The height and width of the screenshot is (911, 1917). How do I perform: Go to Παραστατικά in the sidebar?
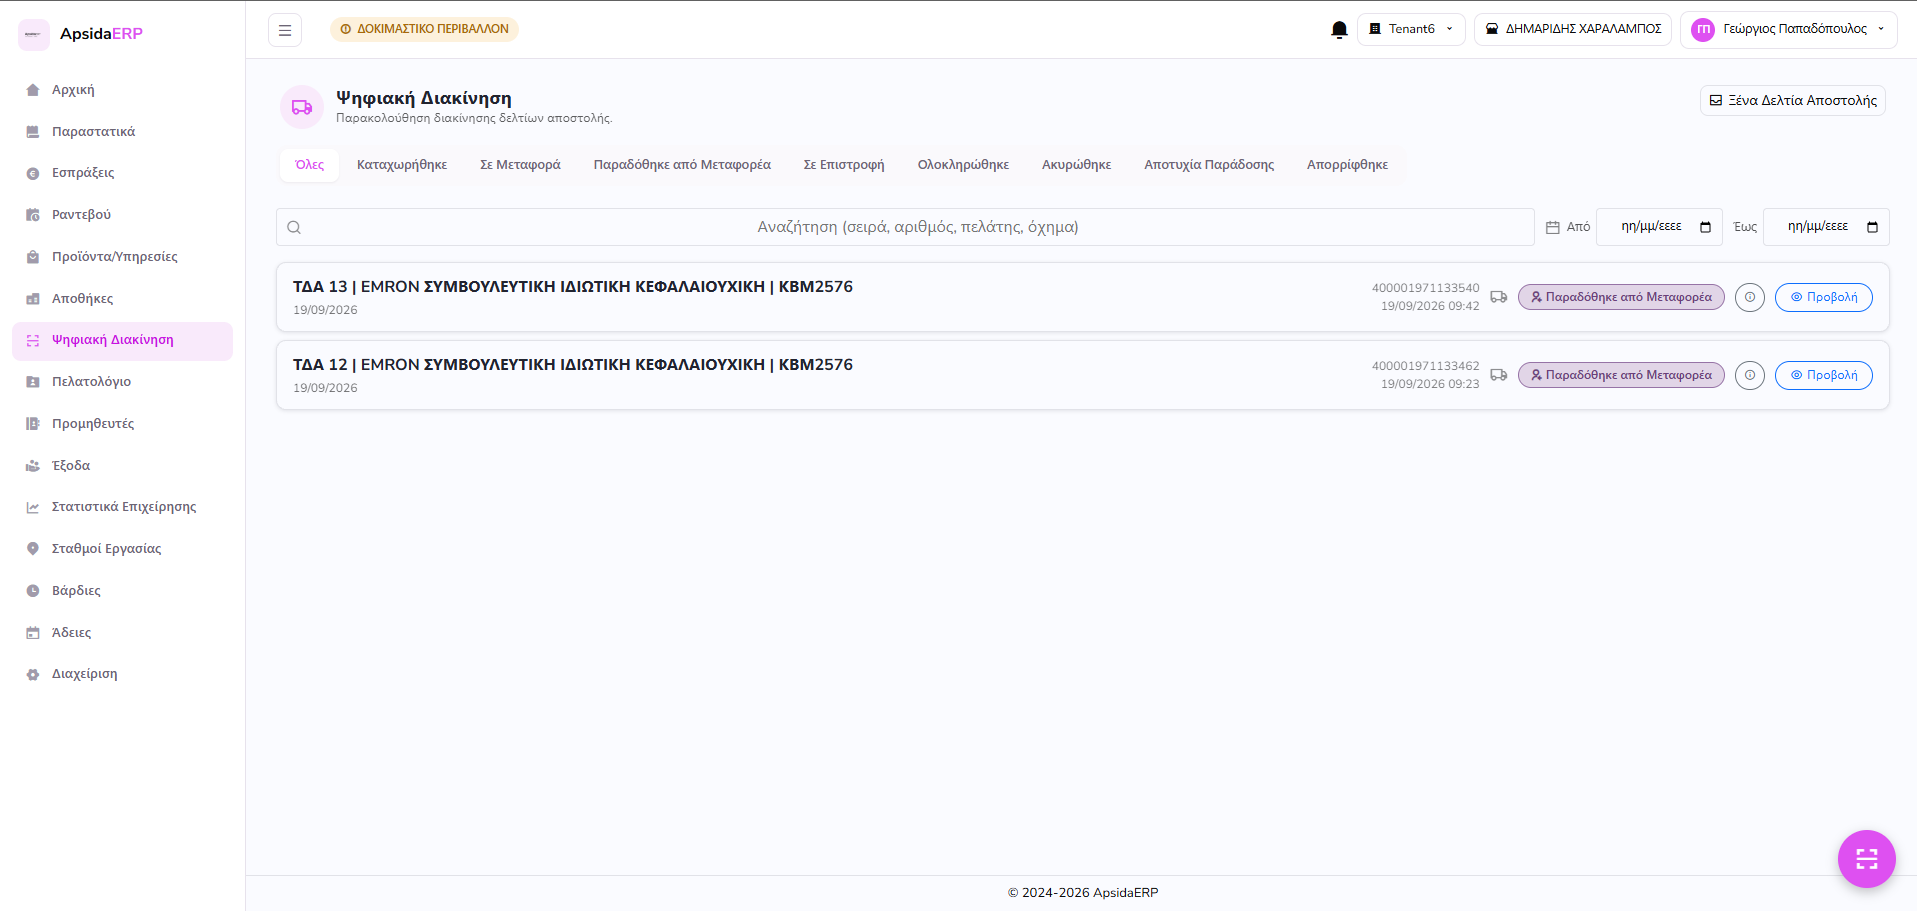122,132
